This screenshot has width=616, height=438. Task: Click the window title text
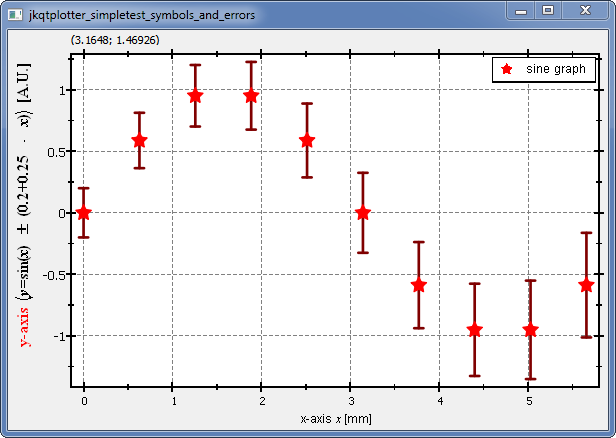(x=149, y=15)
